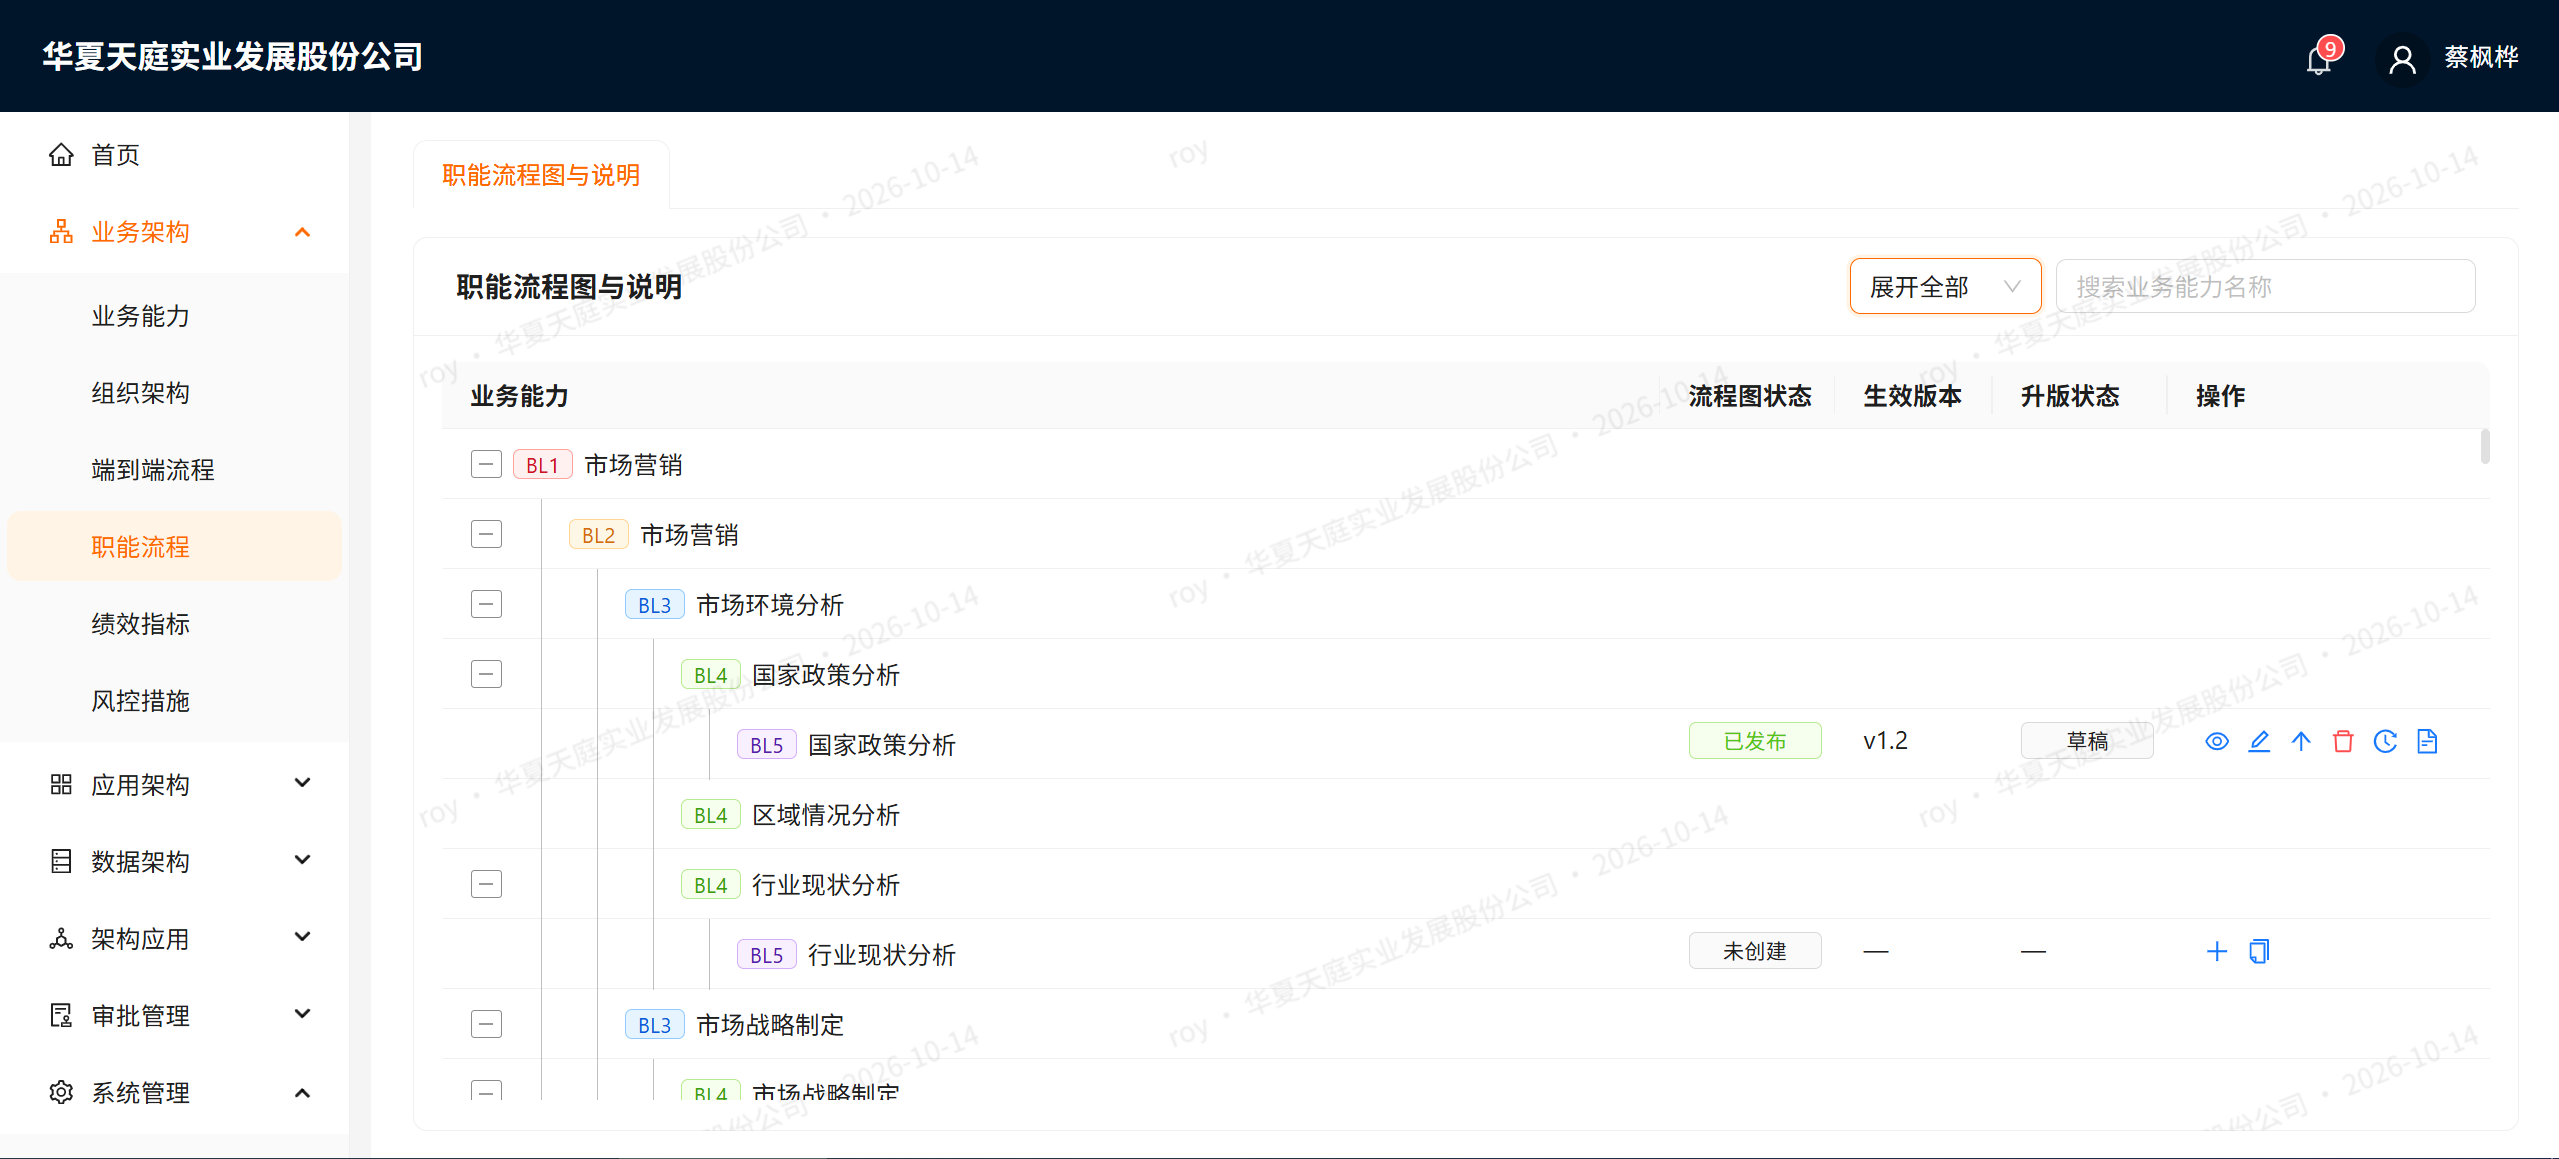The height and width of the screenshot is (1159, 2559).
Task: Open the notification bell with 9 alerts
Action: click(2318, 60)
